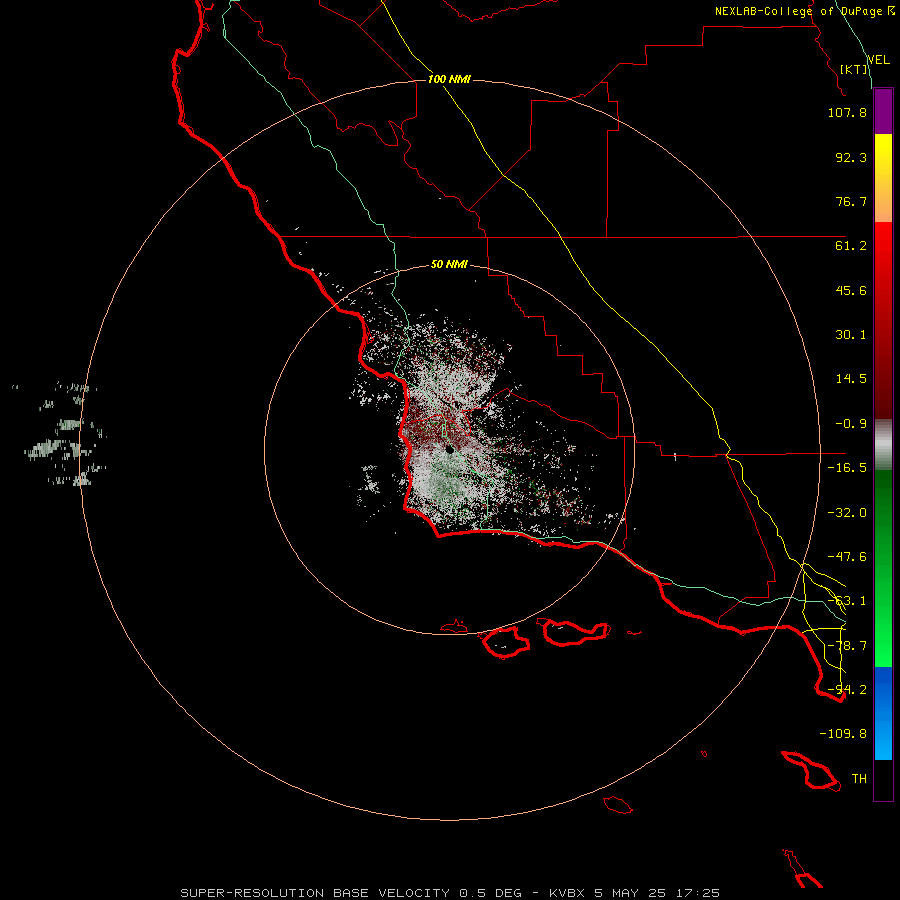Click the blue segment of the velocity color bar
900x900 pixels.
(883, 713)
